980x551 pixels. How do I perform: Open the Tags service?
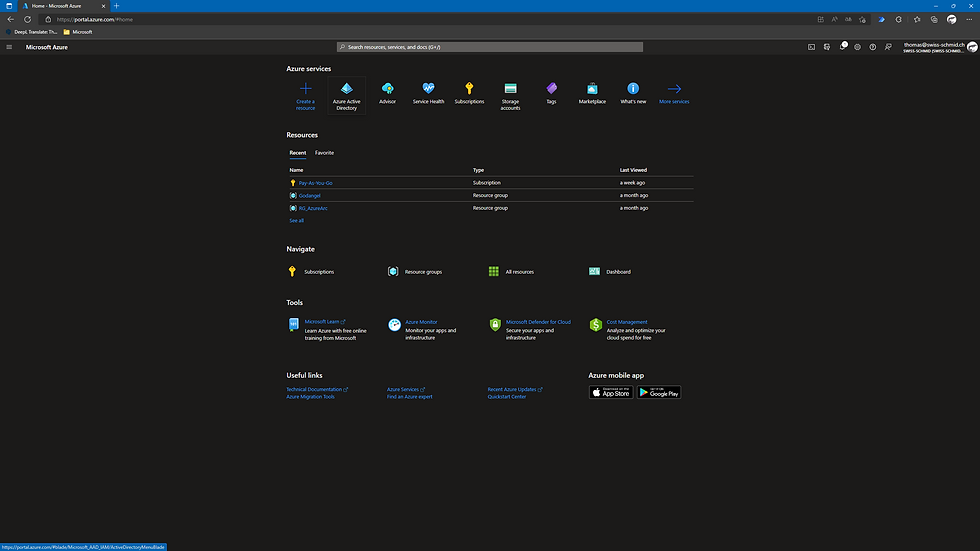point(551,93)
